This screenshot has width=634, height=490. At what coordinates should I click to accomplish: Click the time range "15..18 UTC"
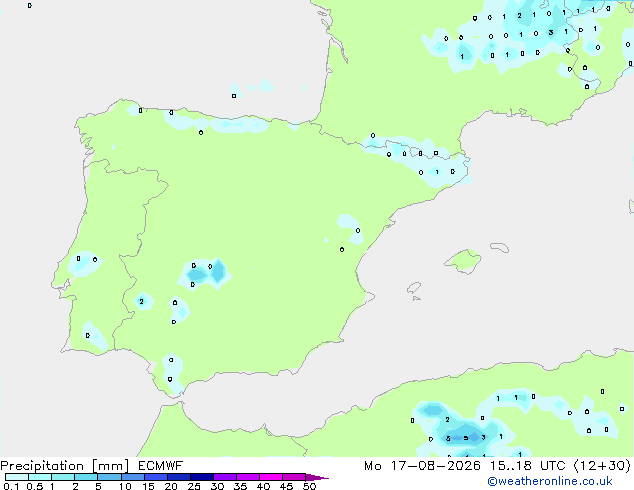[x=527, y=466]
